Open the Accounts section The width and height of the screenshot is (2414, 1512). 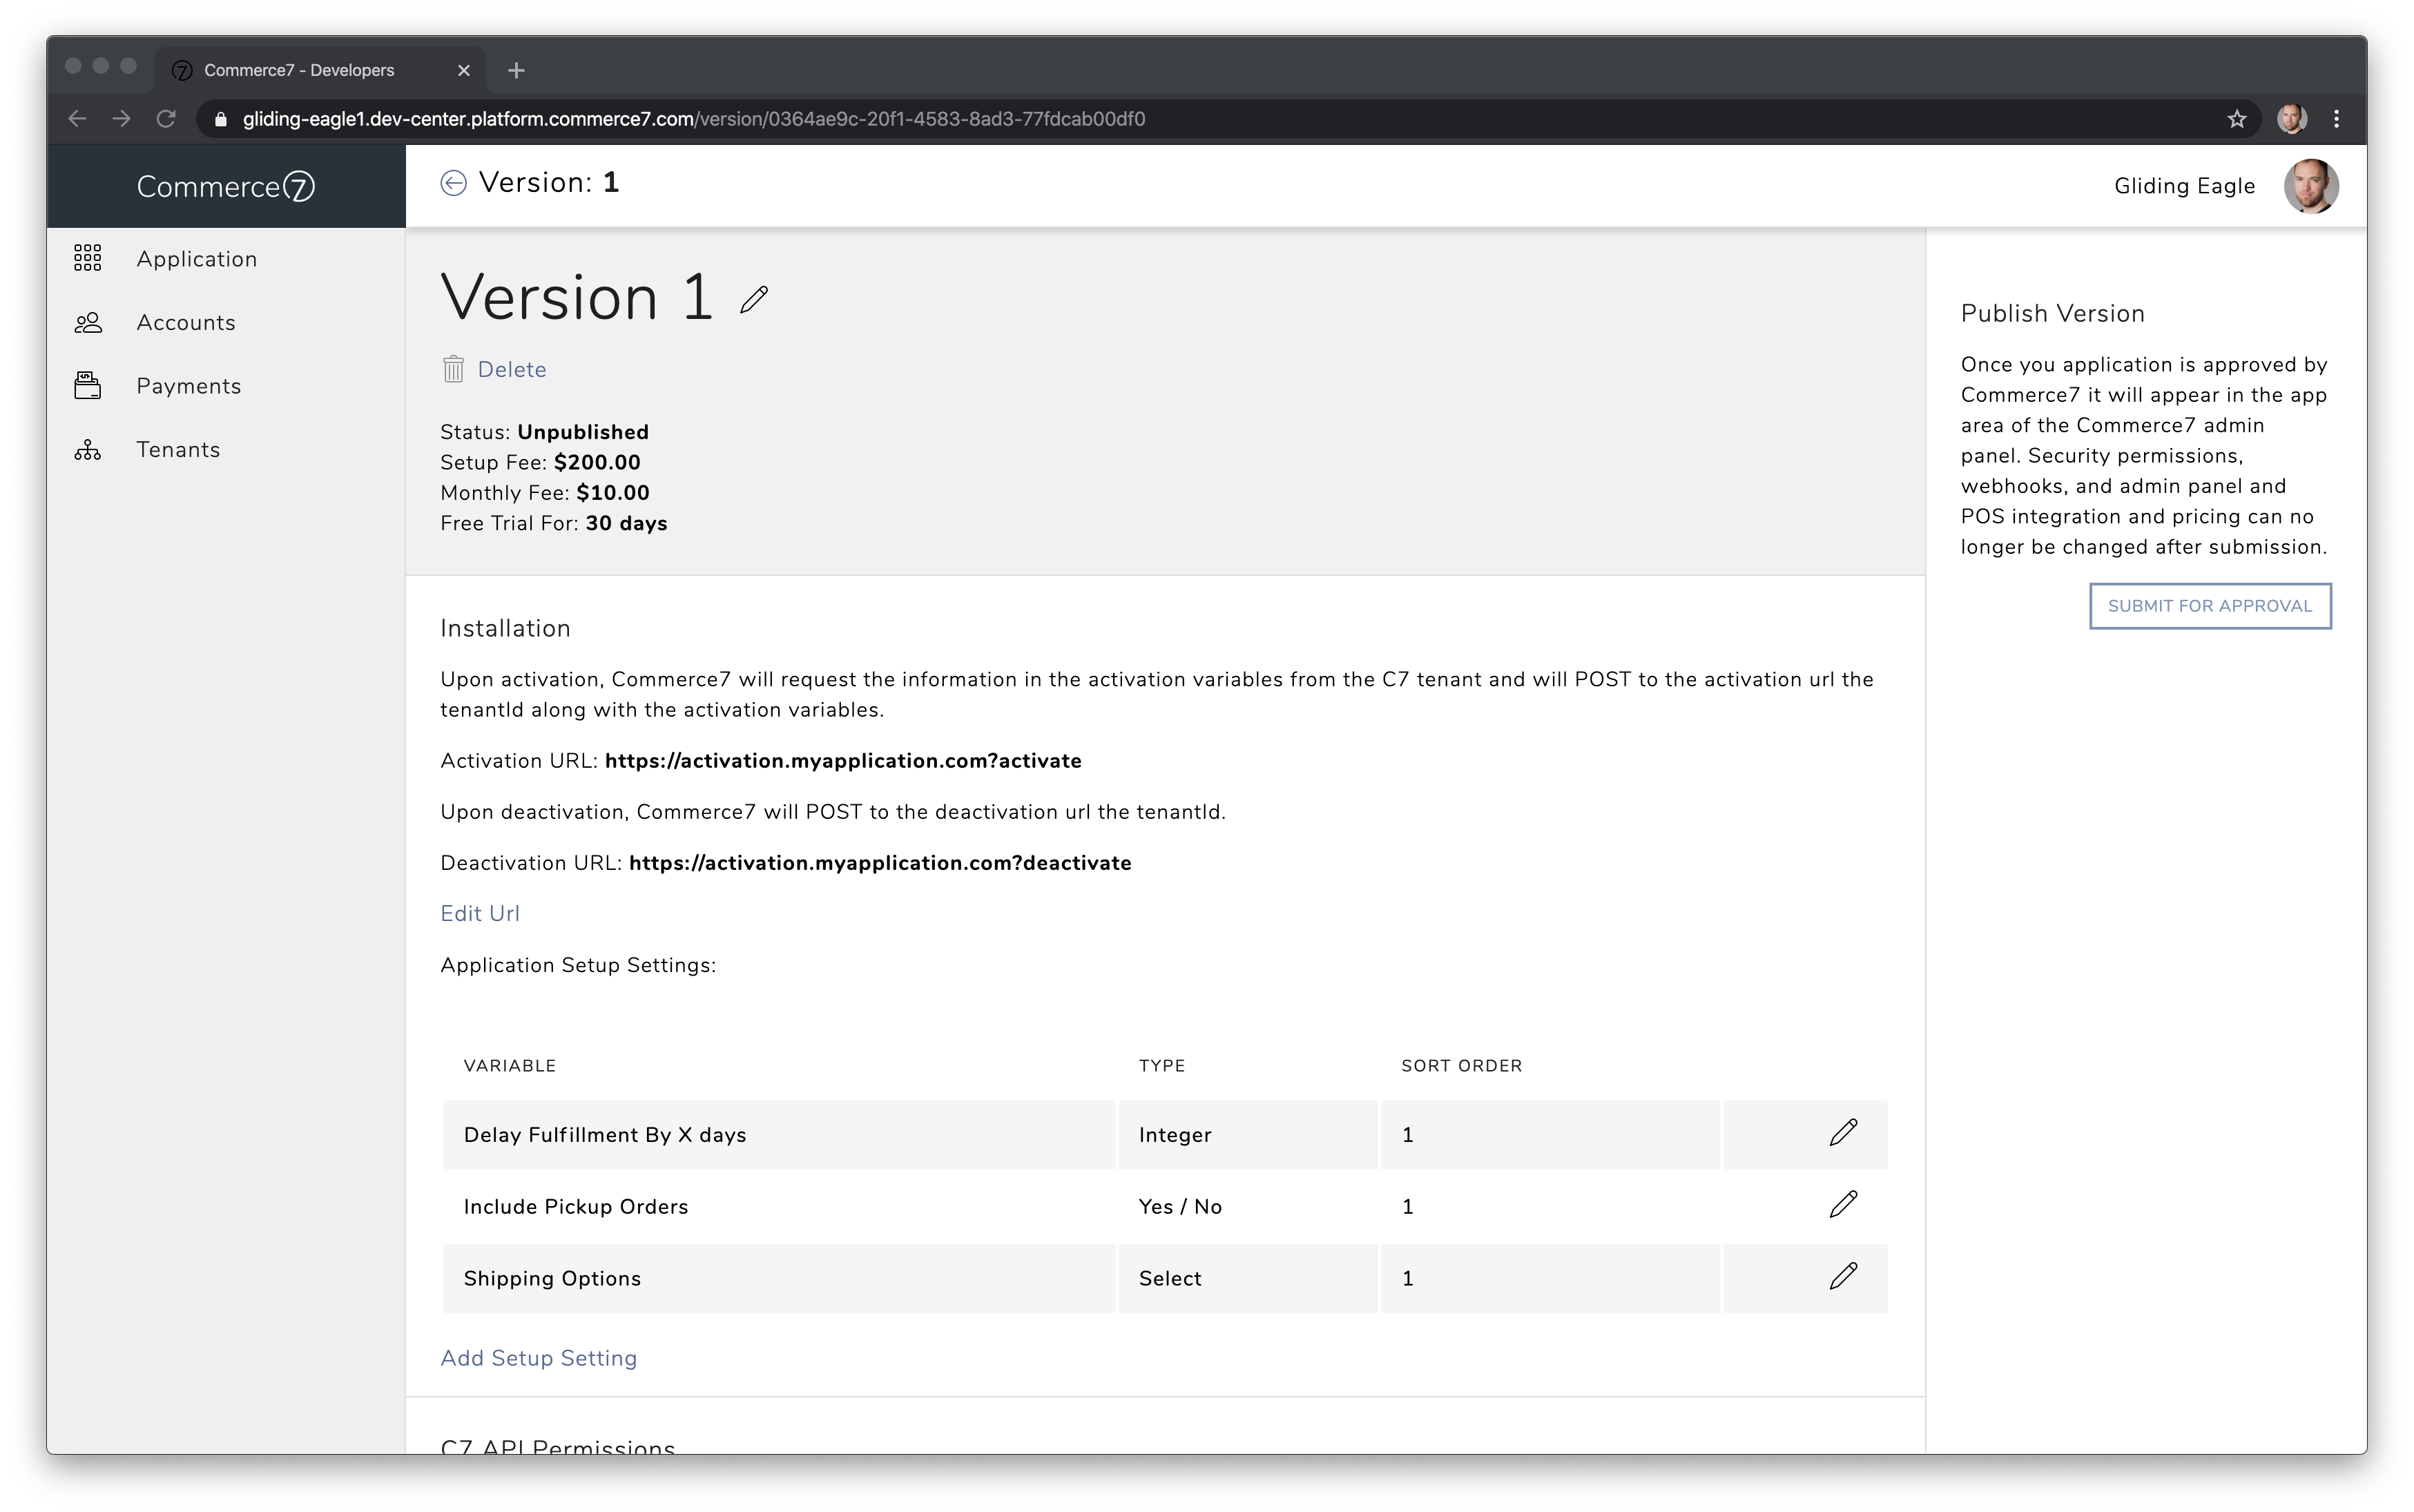(x=186, y=323)
